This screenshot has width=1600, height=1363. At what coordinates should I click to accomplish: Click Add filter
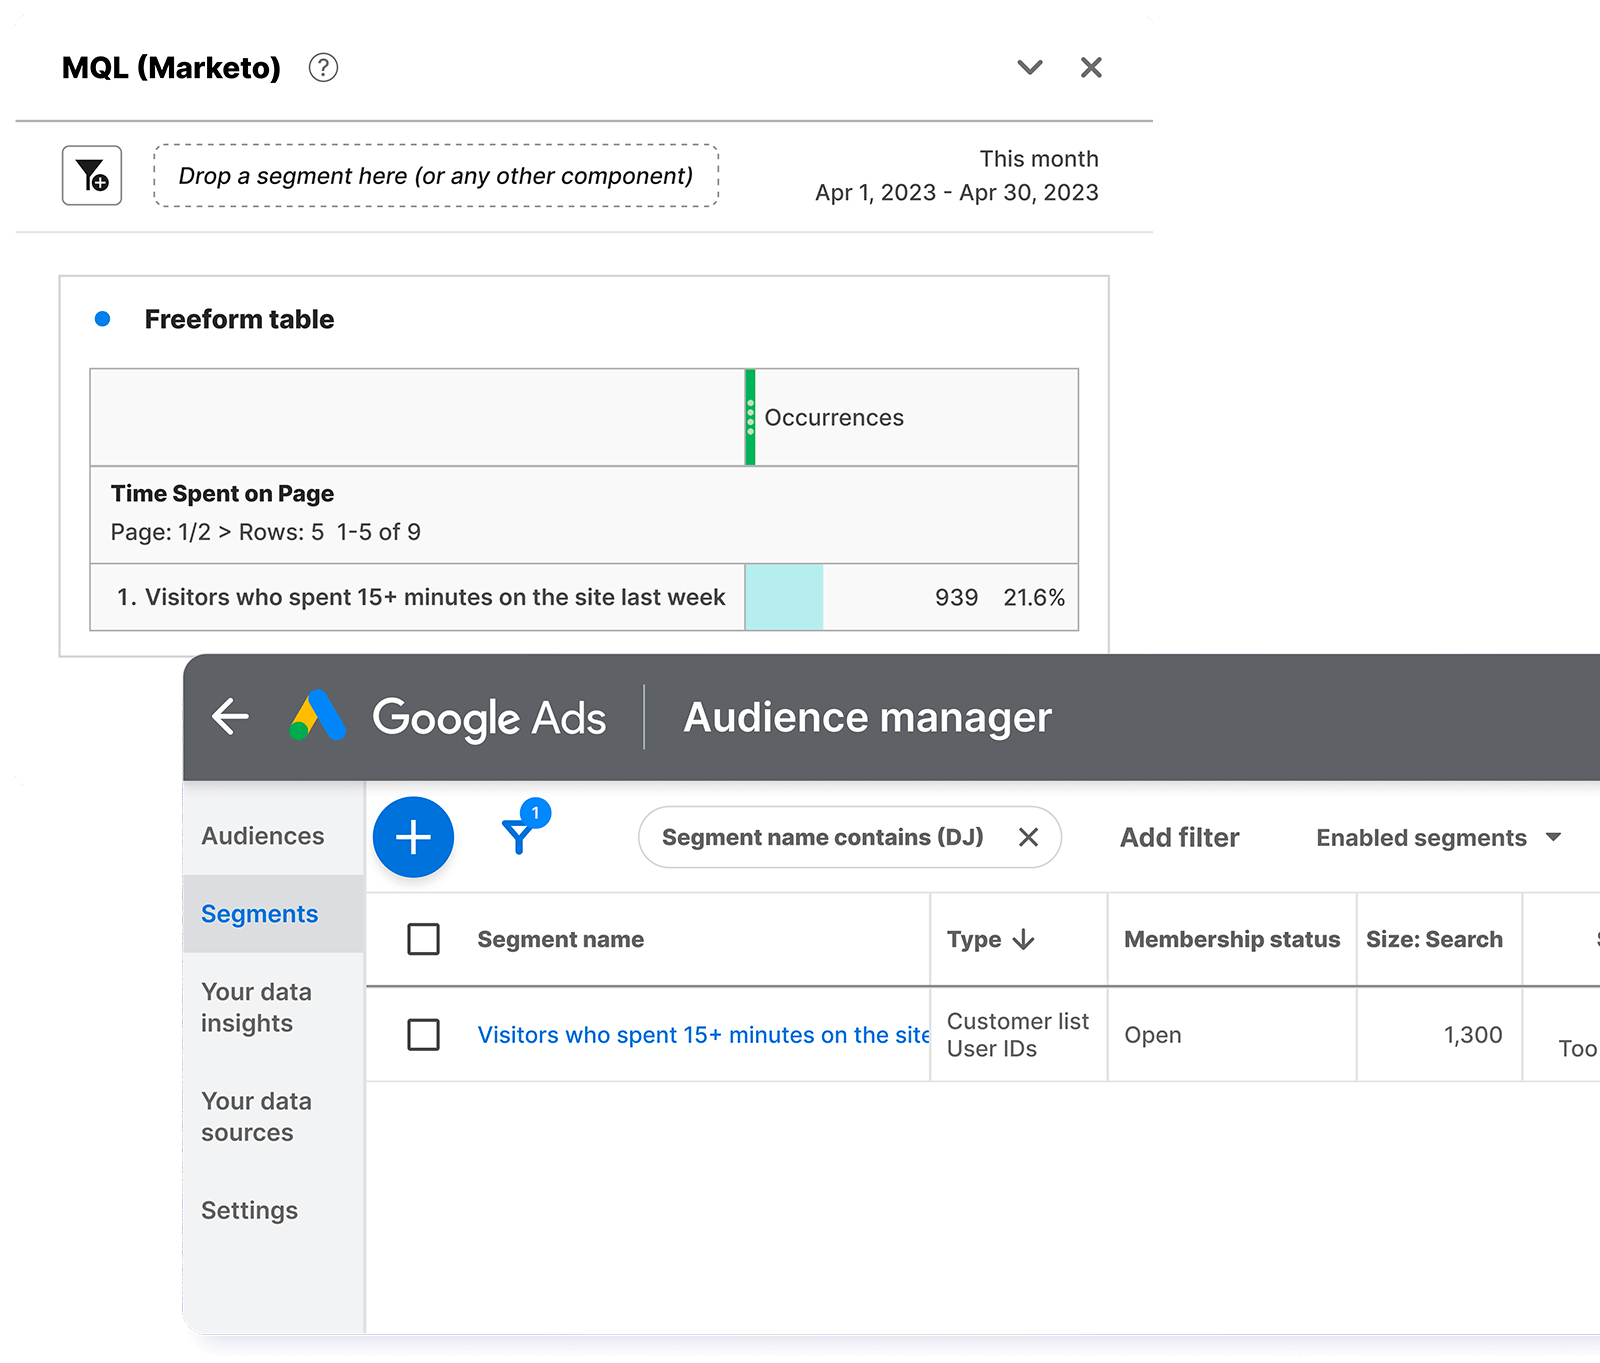point(1179,838)
